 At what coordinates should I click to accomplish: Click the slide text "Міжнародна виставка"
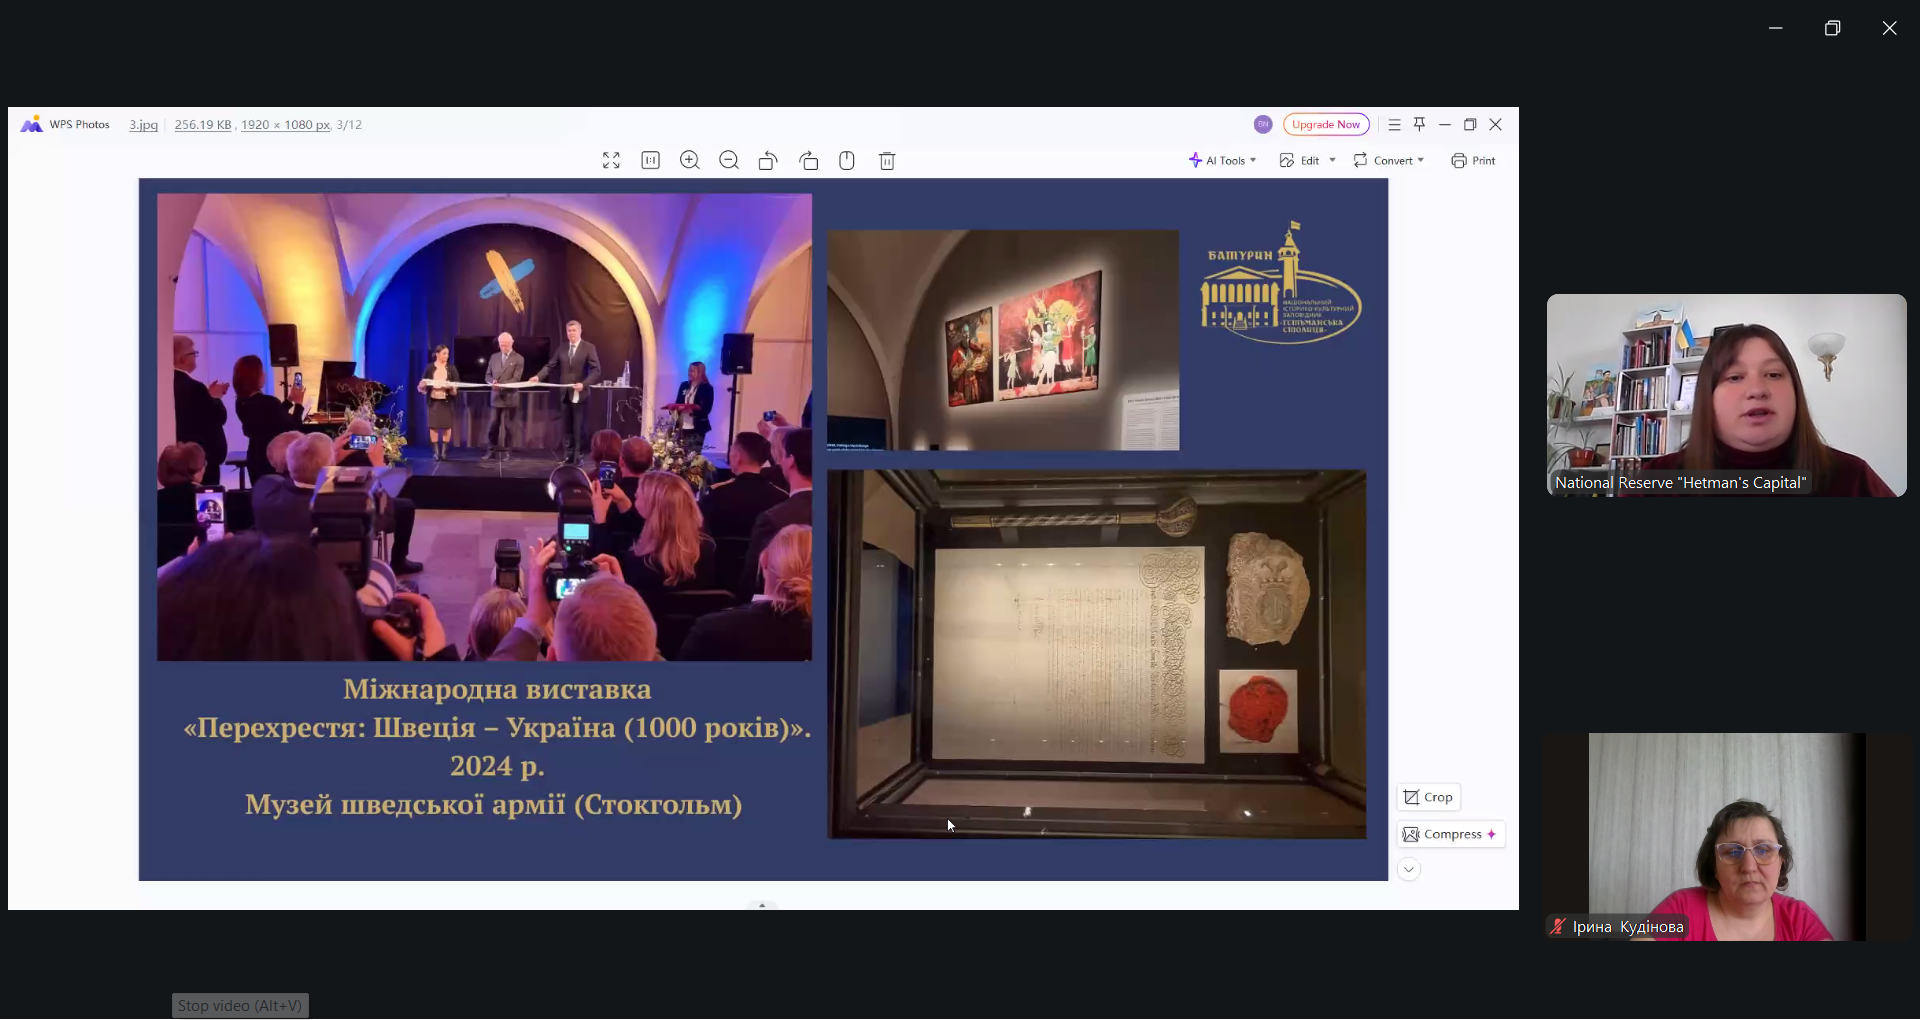click(x=497, y=690)
